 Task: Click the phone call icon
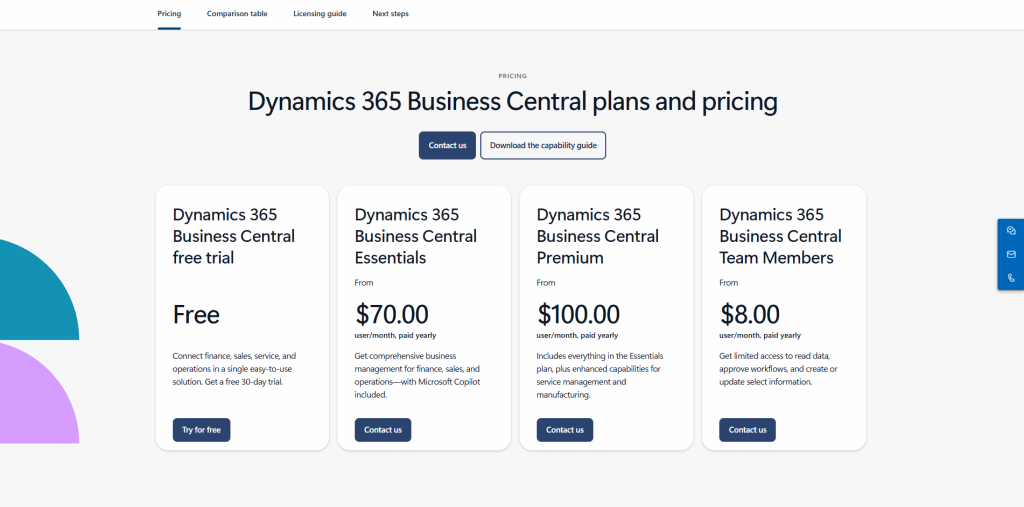click(x=1011, y=278)
